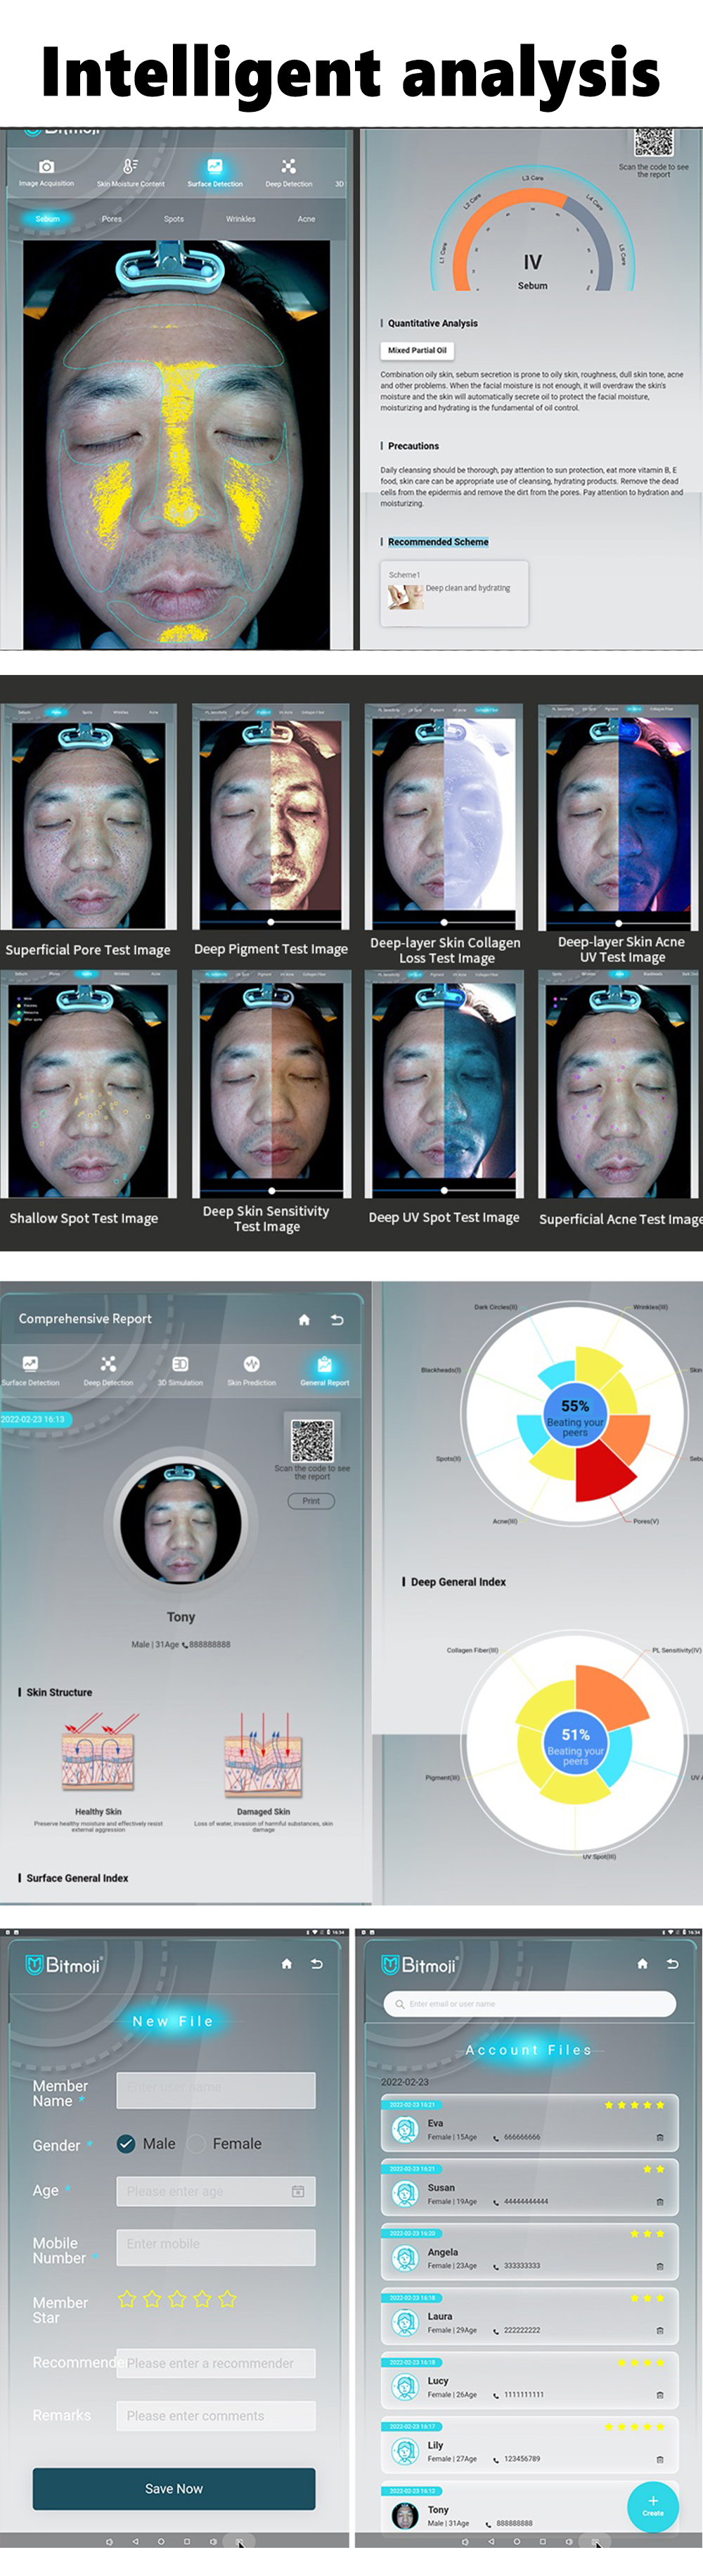The image size is (703, 2576).
Task: Delete Angela's record with trash icon
Action: [660, 2266]
